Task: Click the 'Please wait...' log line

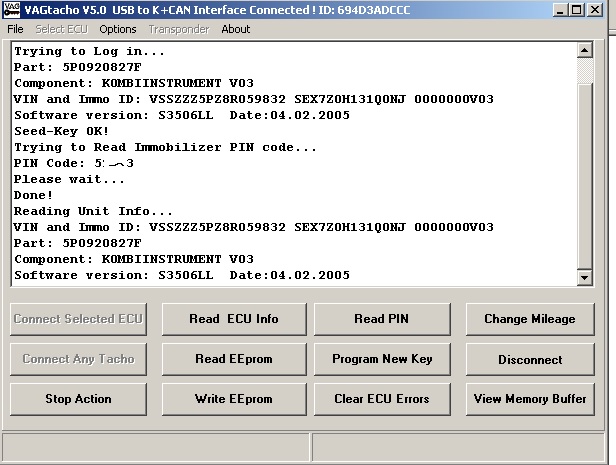Action: (69, 179)
